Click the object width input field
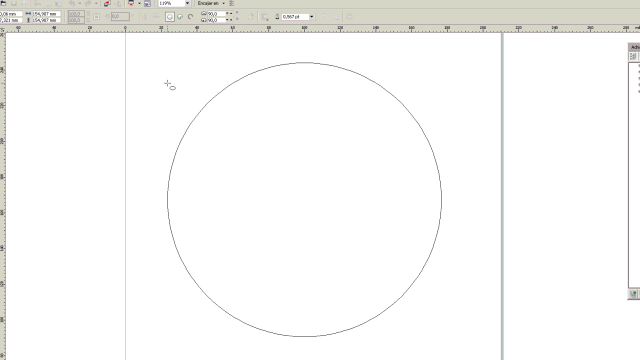The image size is (640, 360). click(x=46, y=14)
